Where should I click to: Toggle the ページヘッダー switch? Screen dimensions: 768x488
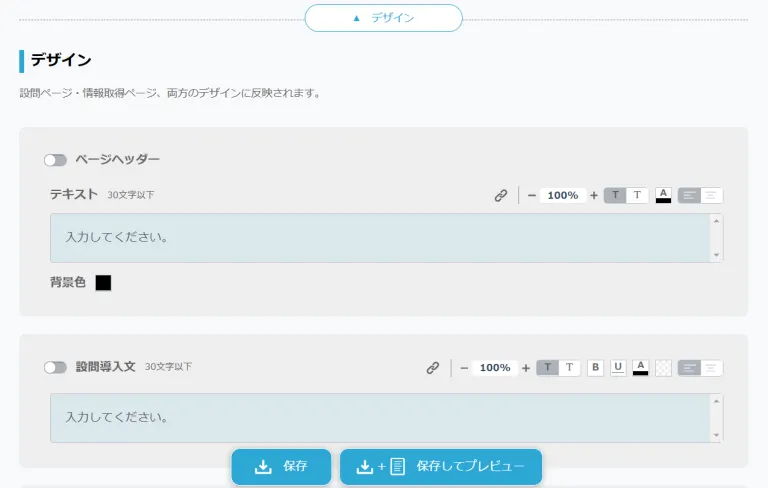click(55, 160)
